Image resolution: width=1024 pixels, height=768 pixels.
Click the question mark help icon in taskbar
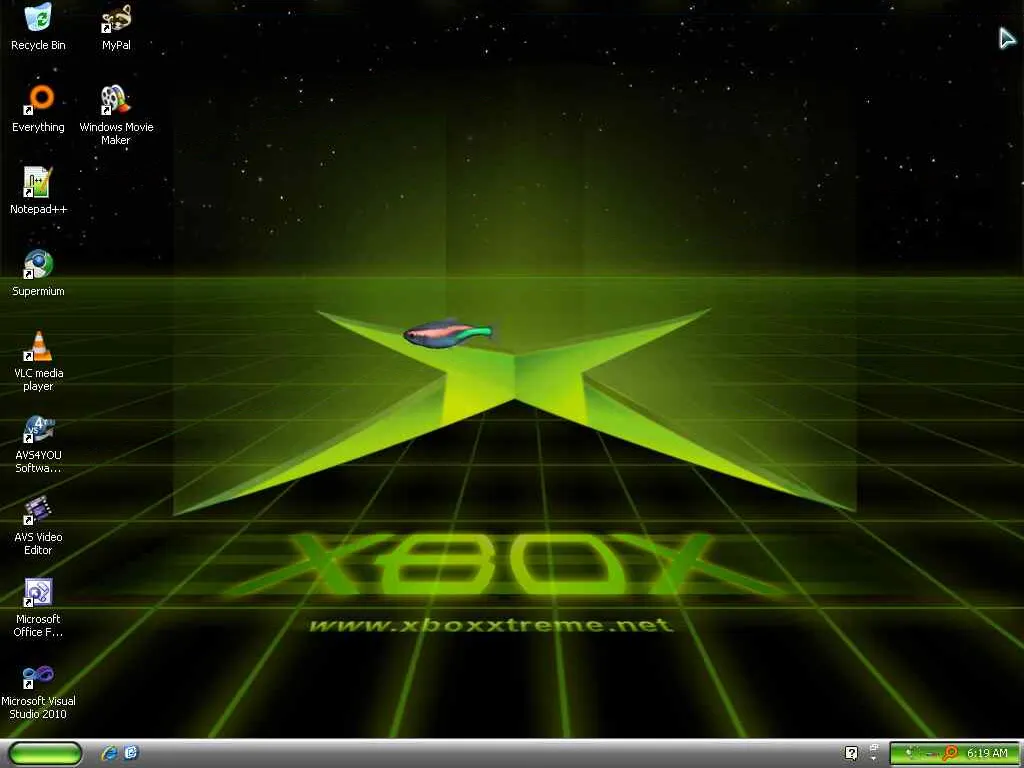851,753
